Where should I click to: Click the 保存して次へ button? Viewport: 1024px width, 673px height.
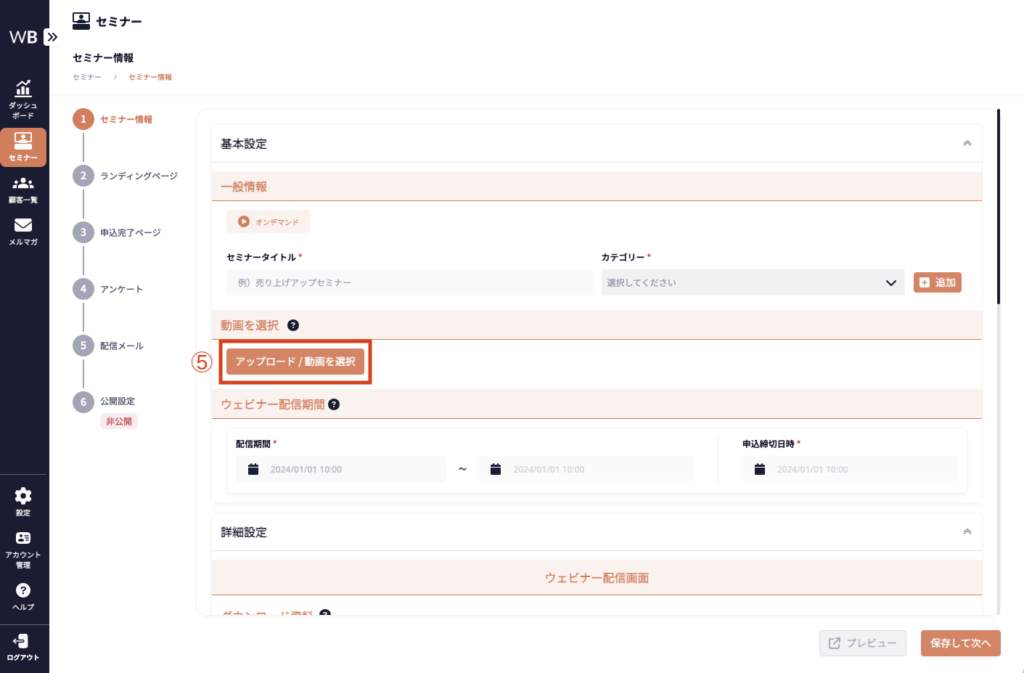tap(960, 643)
